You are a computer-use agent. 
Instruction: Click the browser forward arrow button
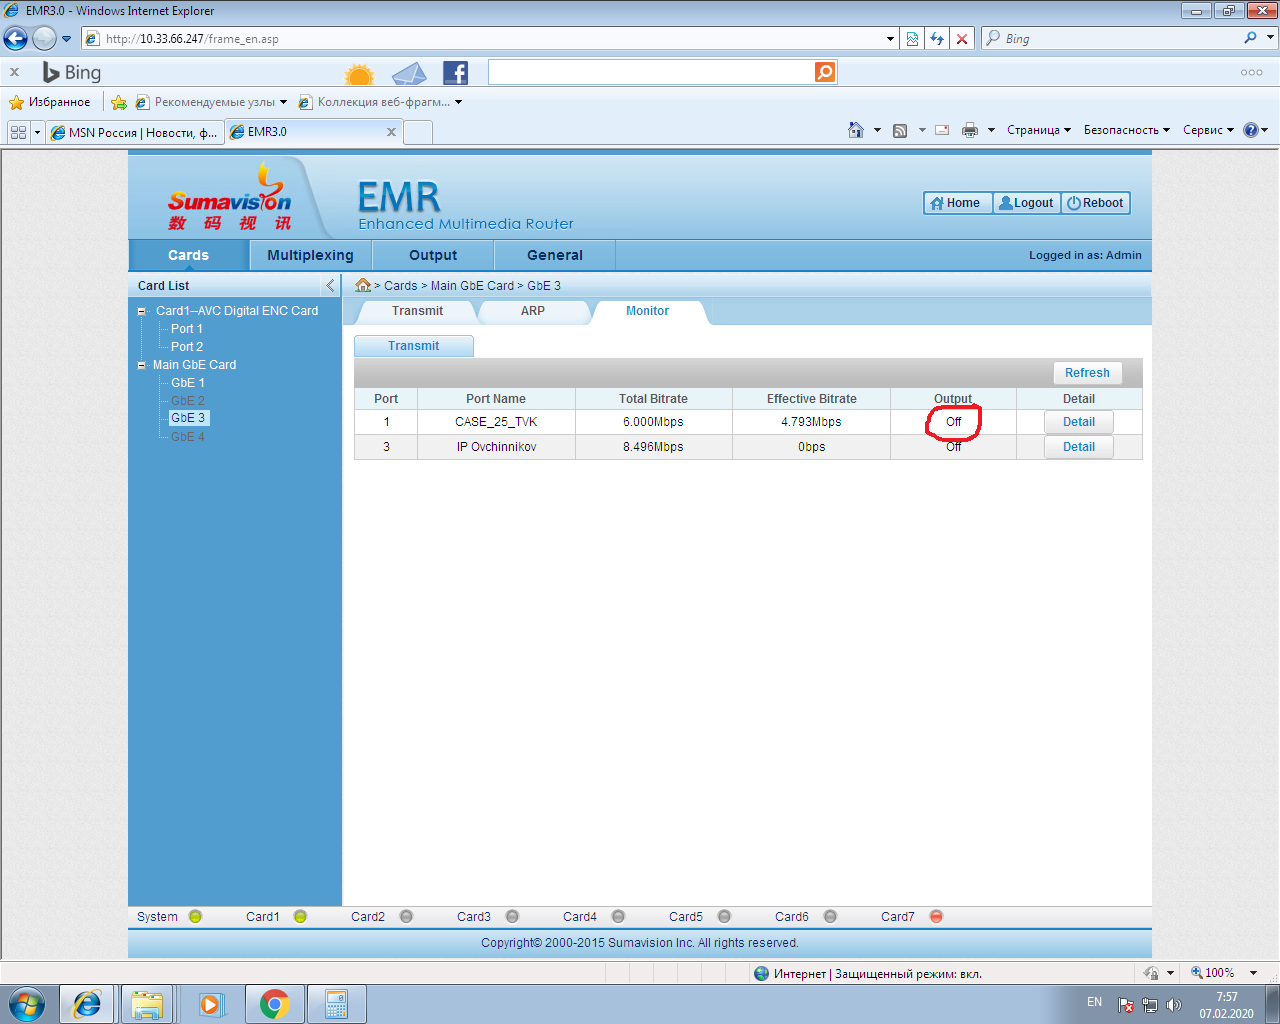click(x=44, y=39)
